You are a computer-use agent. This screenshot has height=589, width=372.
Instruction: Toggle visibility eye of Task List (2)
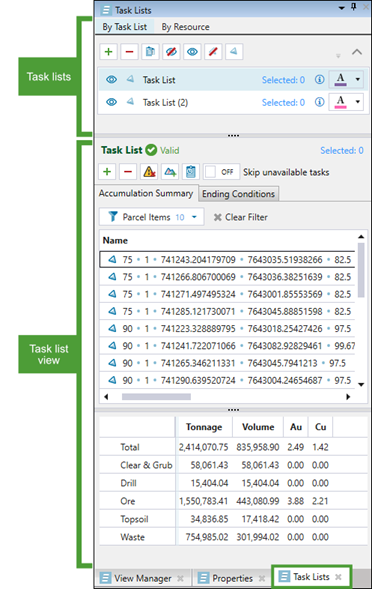click(x=111, y=102)
